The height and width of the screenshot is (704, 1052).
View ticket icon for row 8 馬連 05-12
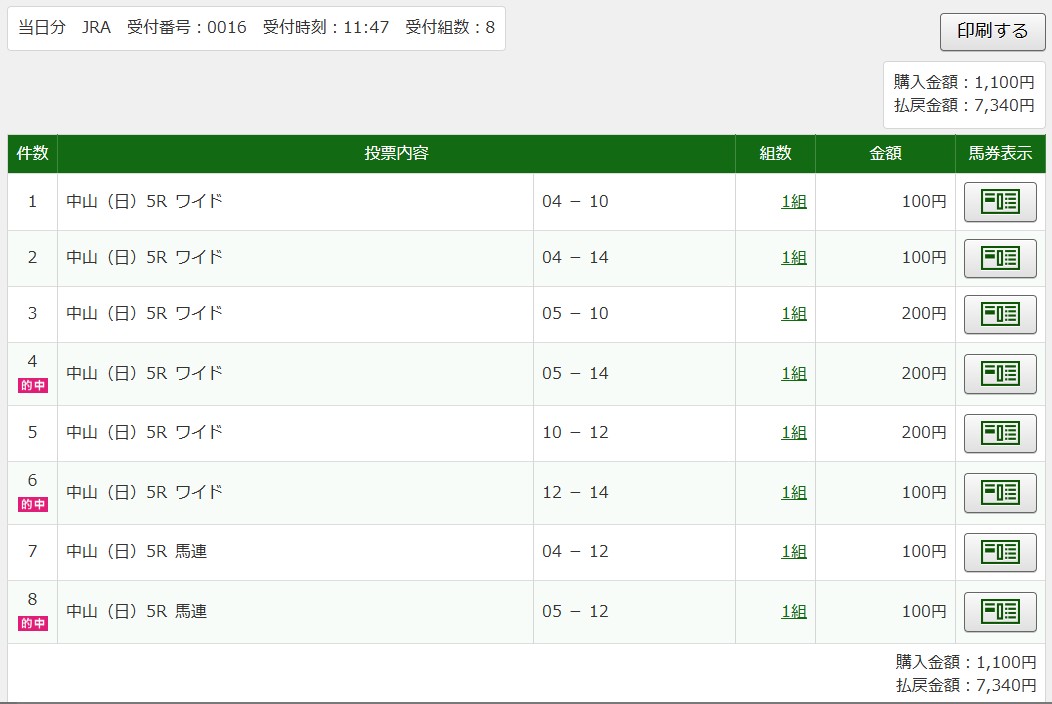[x=999, y=612]
